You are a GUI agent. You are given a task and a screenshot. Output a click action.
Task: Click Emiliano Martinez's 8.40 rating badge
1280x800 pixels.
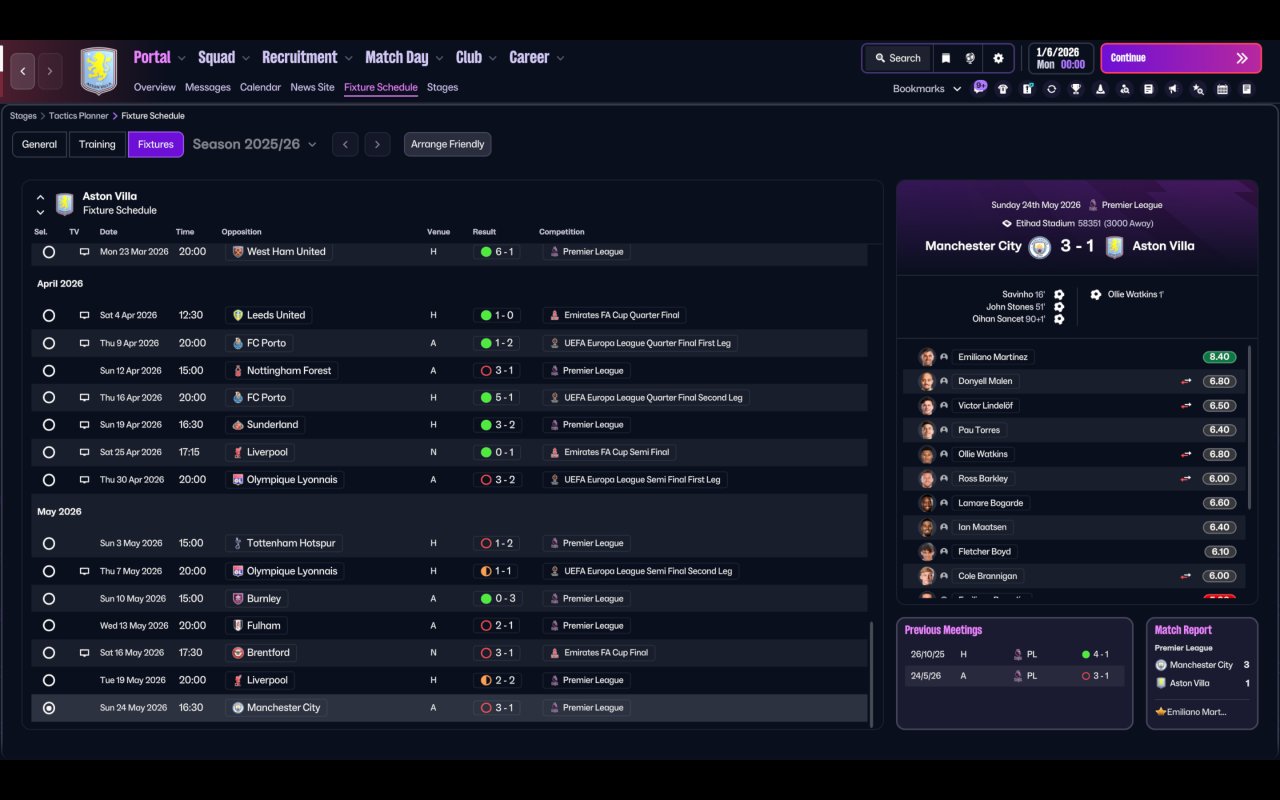click(x=1219, y=357)
